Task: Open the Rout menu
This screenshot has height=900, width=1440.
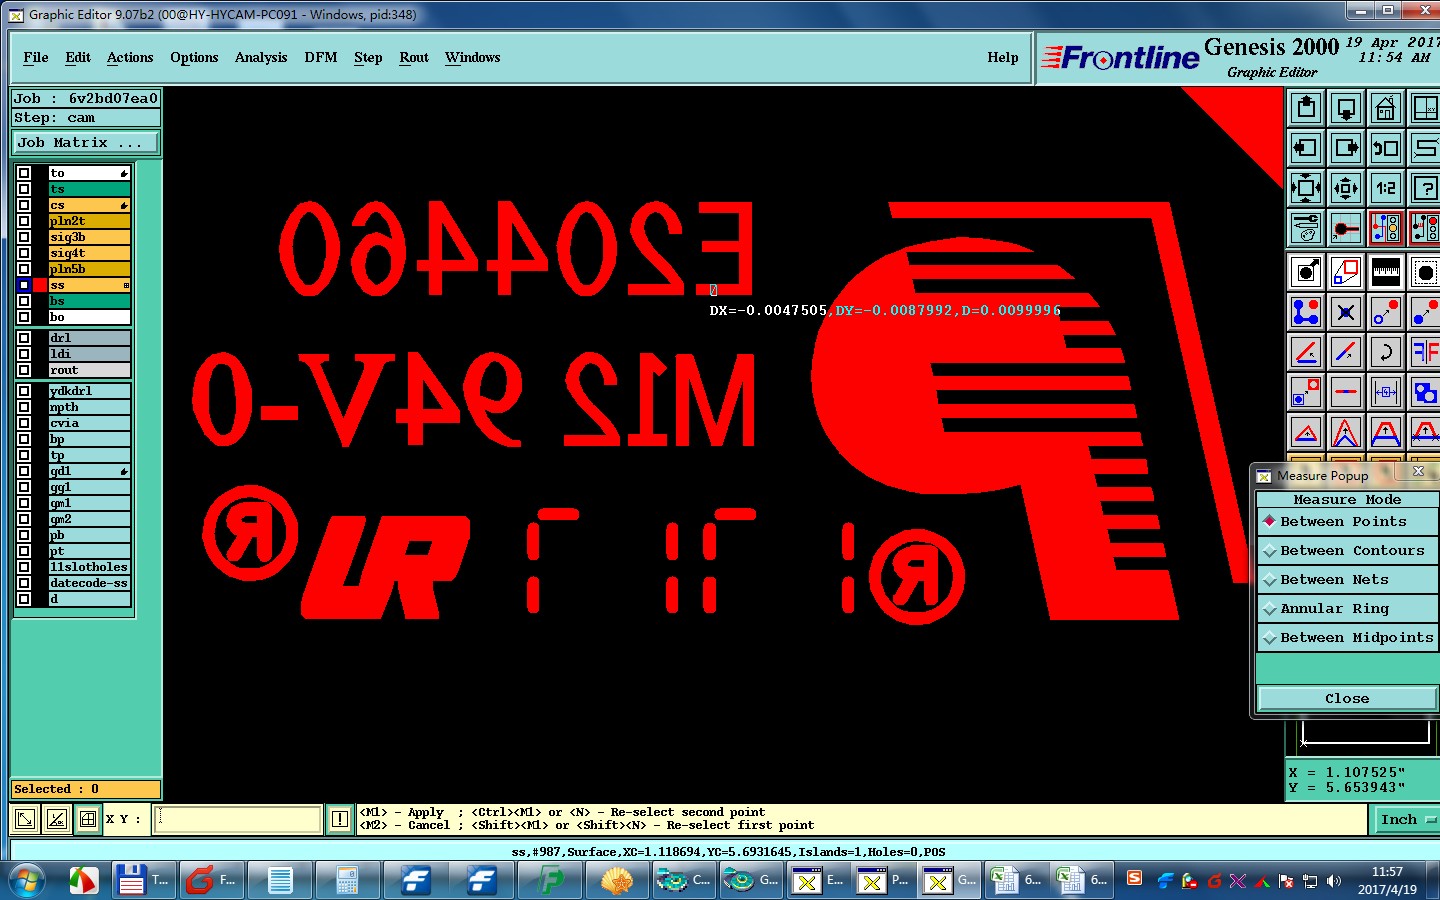Action: click(x=414, y=58)
